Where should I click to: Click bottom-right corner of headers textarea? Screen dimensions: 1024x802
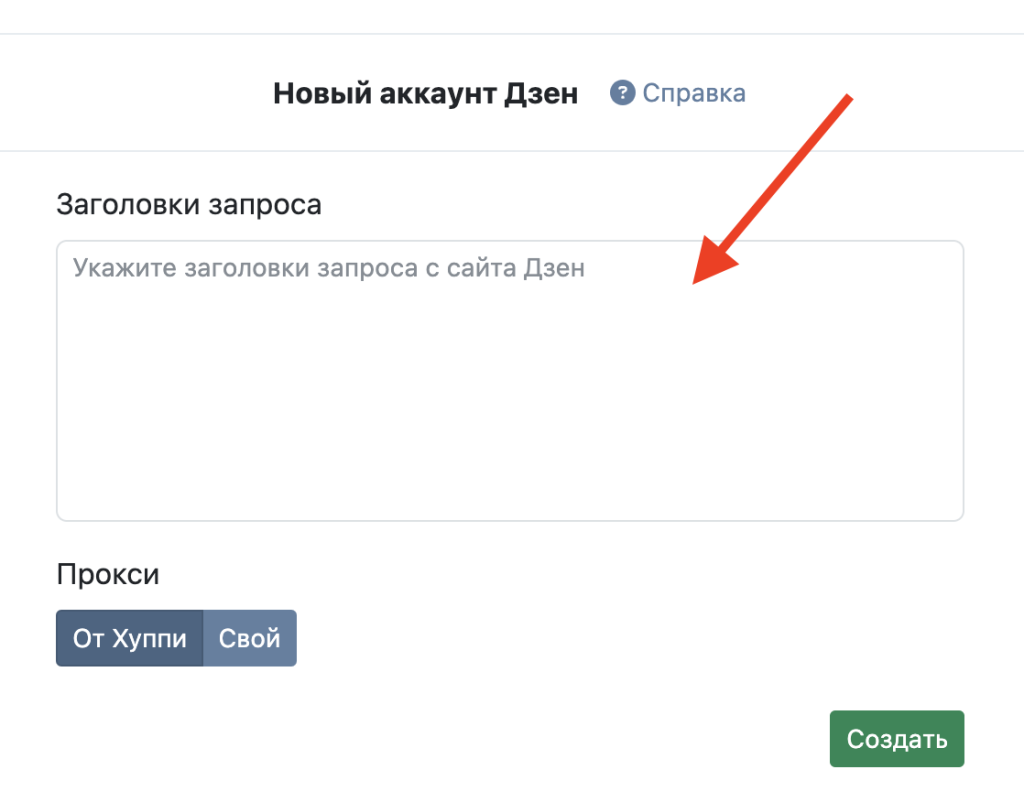955,512
